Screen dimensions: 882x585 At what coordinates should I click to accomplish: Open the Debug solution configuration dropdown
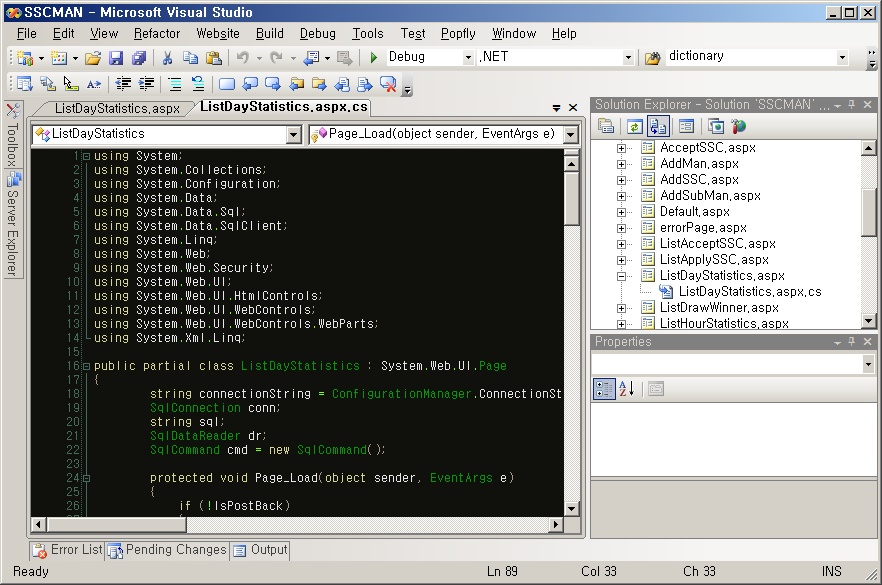pos(468,57)
